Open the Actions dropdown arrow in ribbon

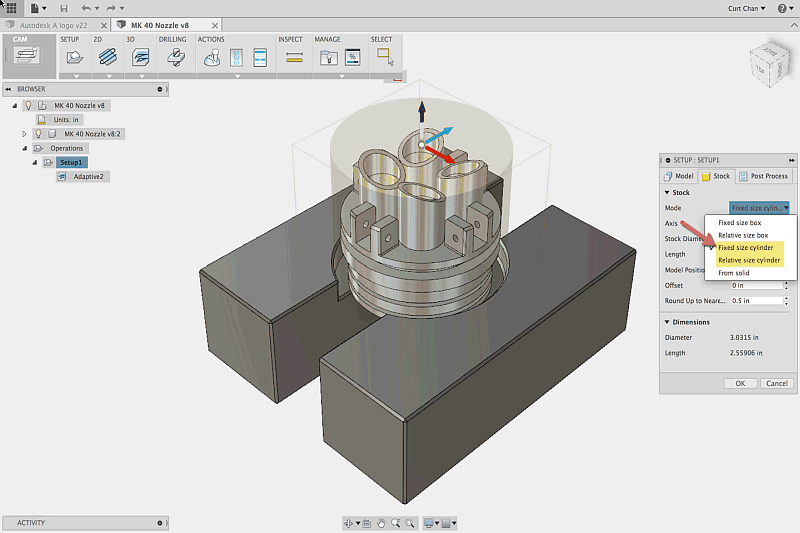click(237, 76)
